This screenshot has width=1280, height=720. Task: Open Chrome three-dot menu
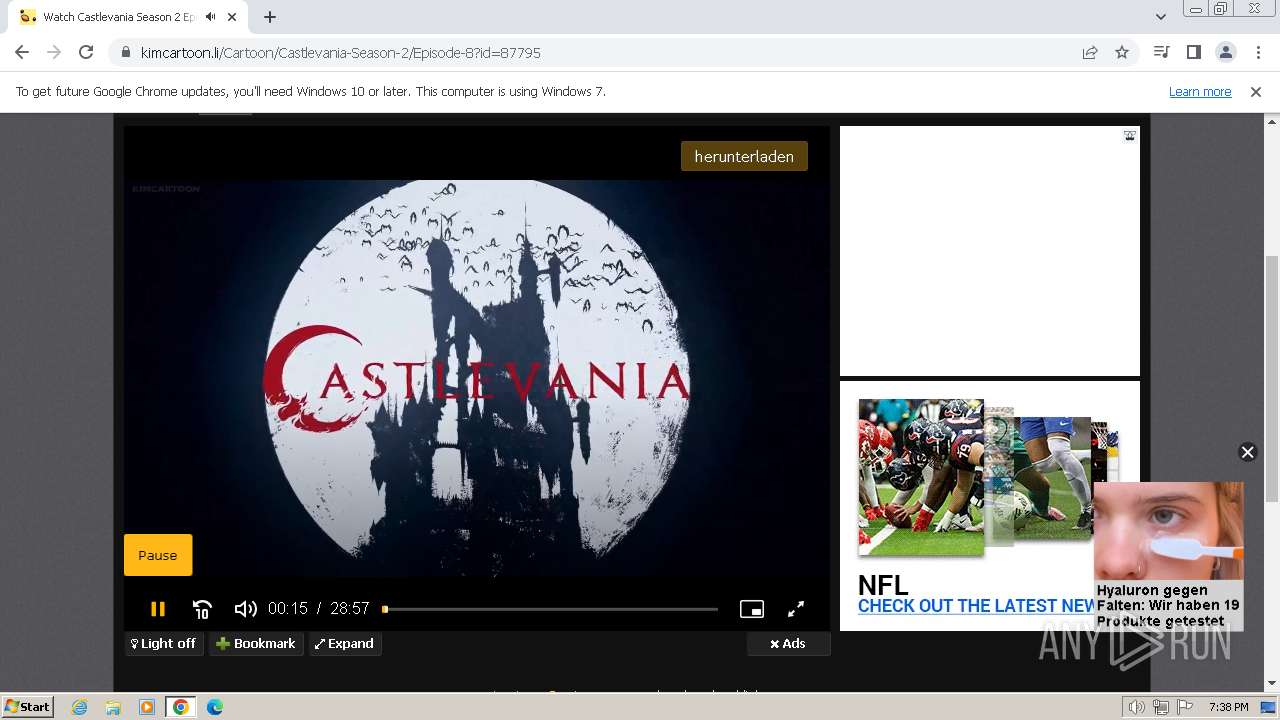pyautogui.click(x=1258, y=53)
